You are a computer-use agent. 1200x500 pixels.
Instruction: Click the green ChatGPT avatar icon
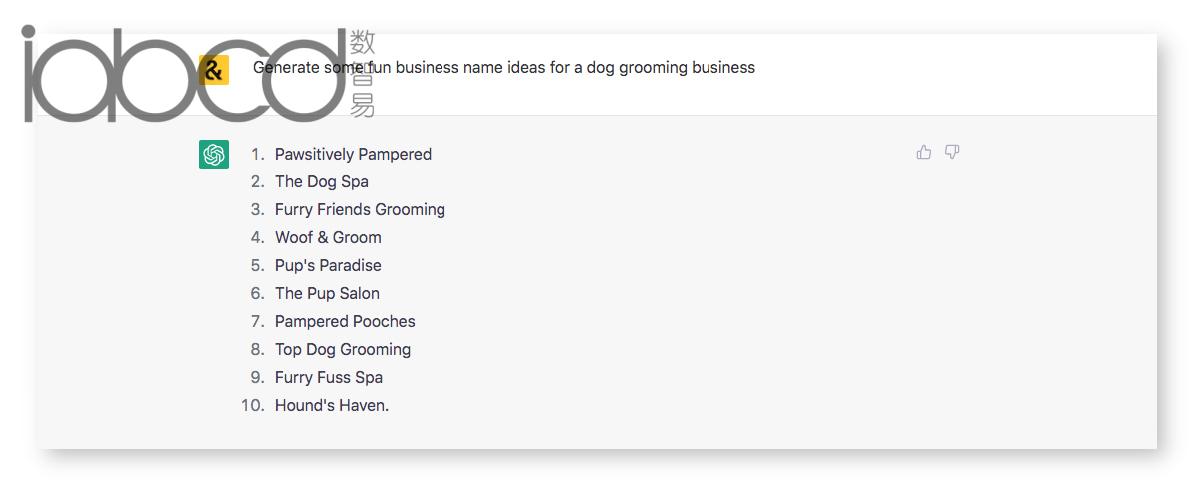[214, 154]
